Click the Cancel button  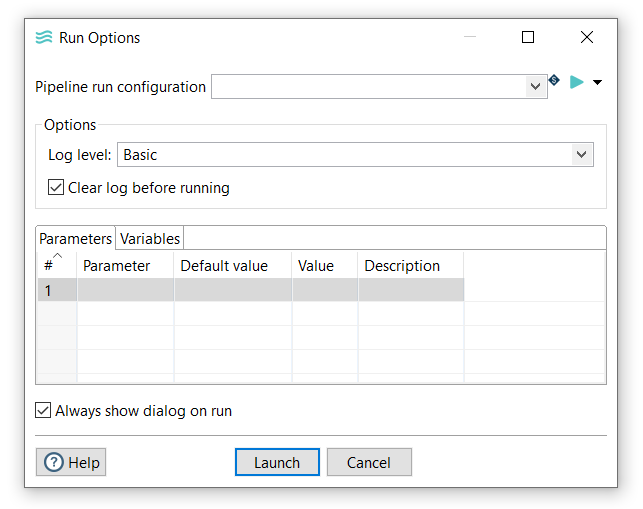369,462
